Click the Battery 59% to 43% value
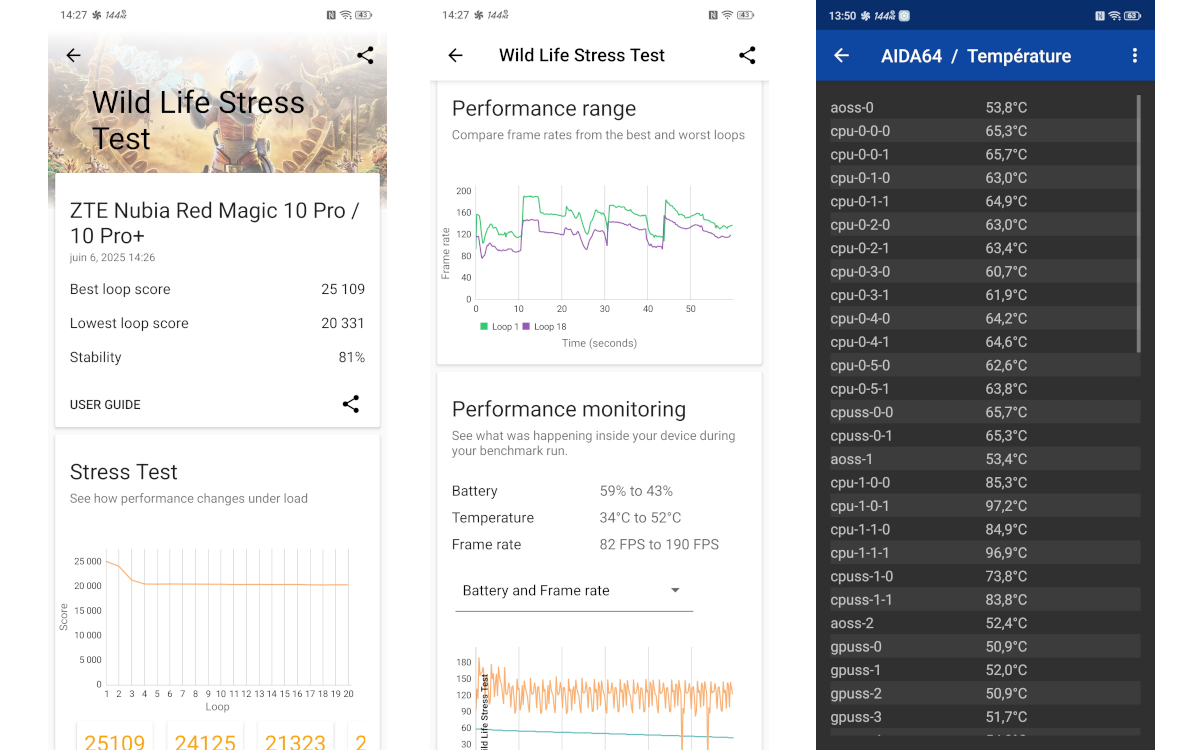 [x=636, y=491]
